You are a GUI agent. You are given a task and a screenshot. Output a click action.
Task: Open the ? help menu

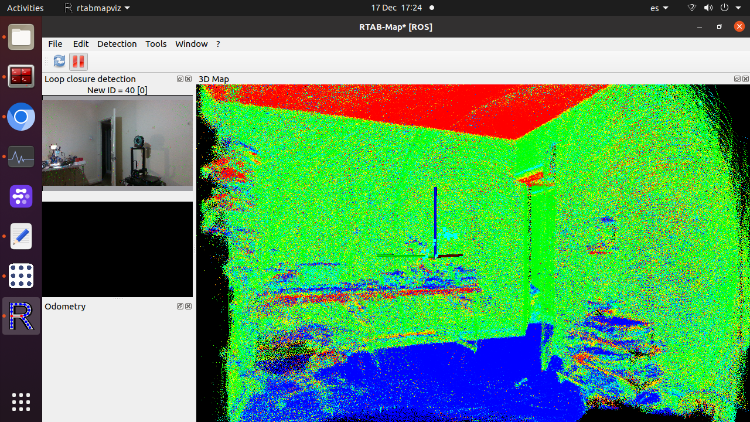pos(218,44)
